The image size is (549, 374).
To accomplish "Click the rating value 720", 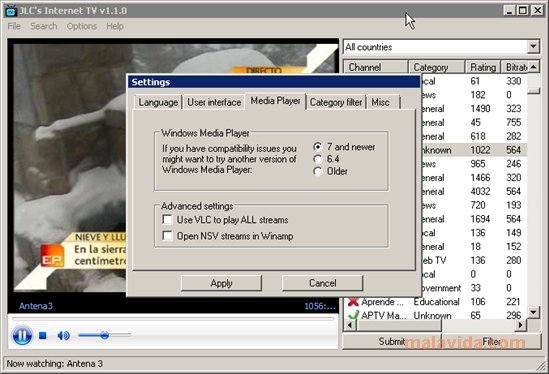I will [478, 205].
